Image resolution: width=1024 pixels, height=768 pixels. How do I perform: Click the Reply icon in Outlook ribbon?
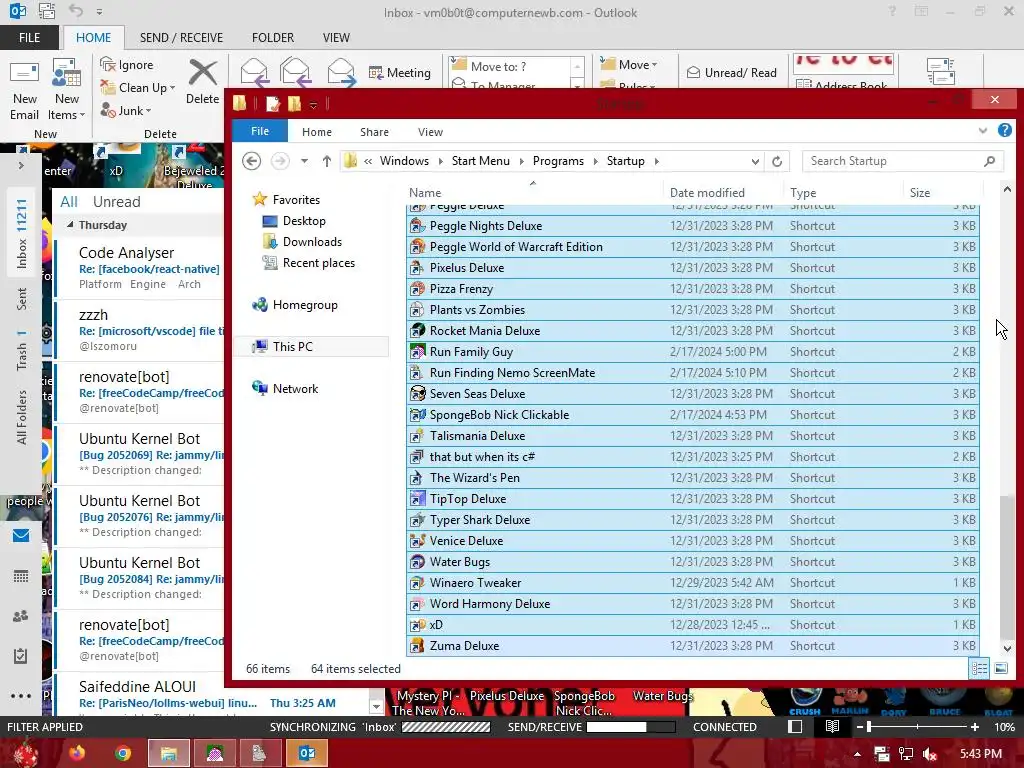(x=254, y=72)
